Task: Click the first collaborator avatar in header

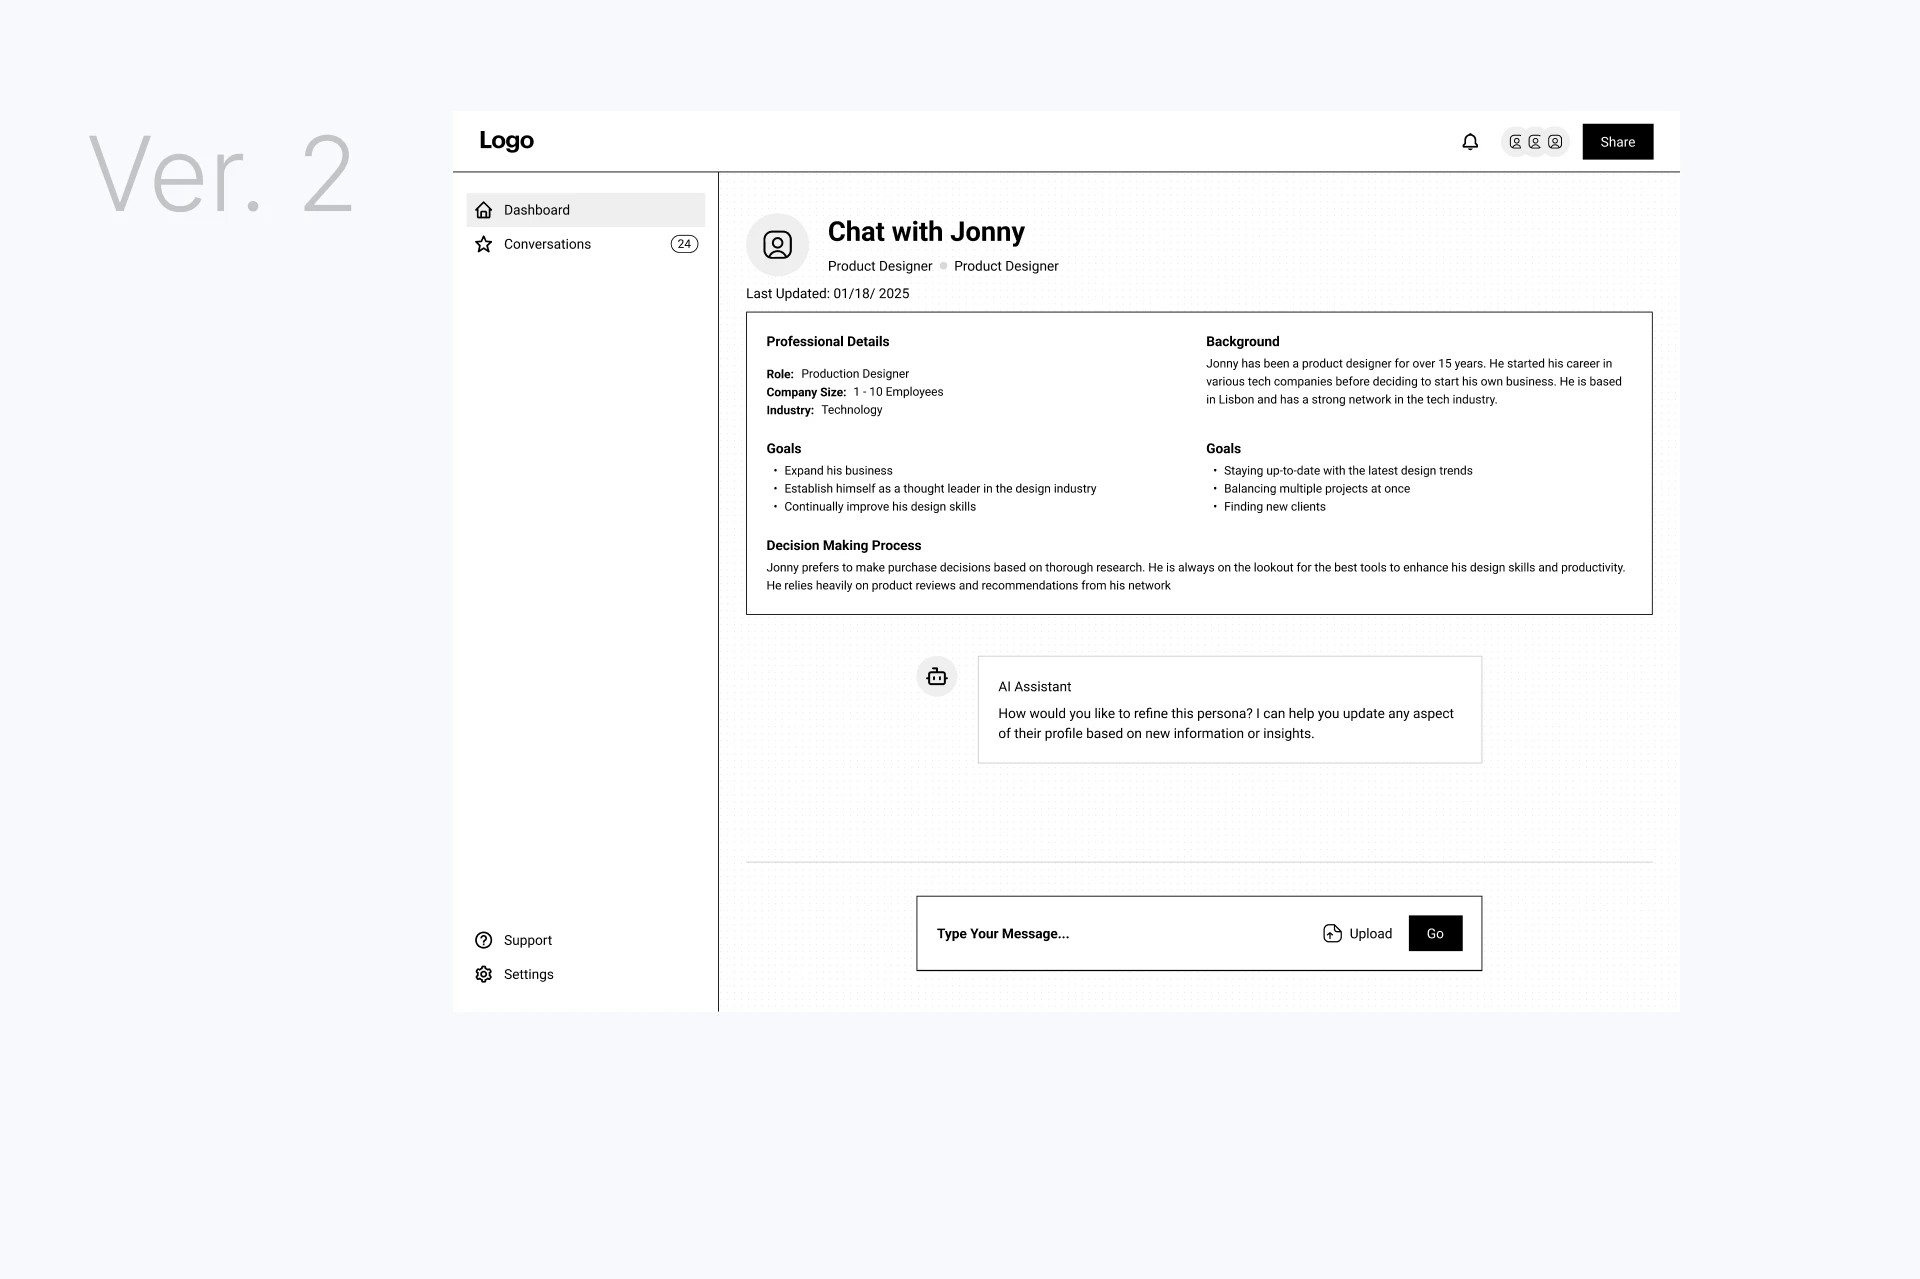Action: pos(1516,142)
